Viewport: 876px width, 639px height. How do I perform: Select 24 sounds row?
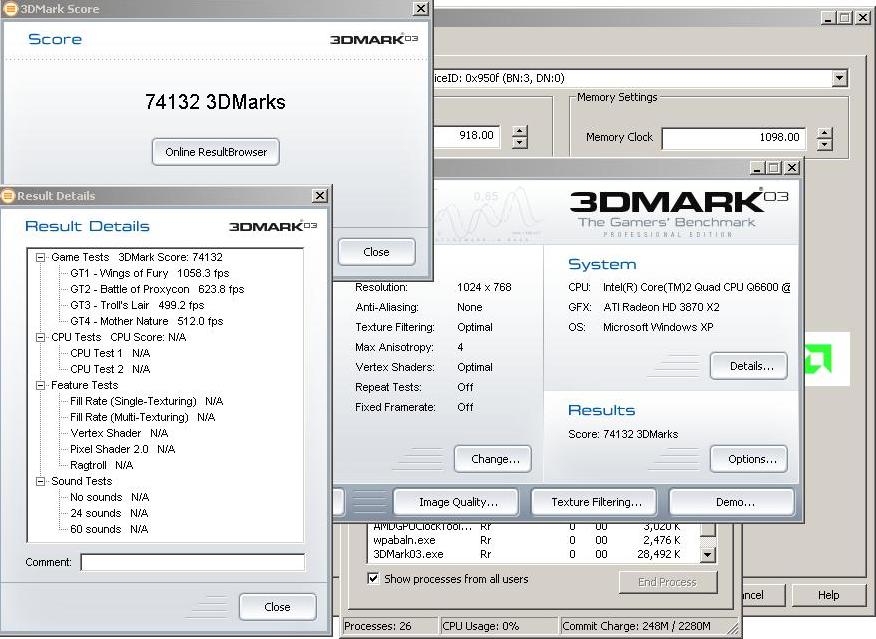(x=109, y=513)
